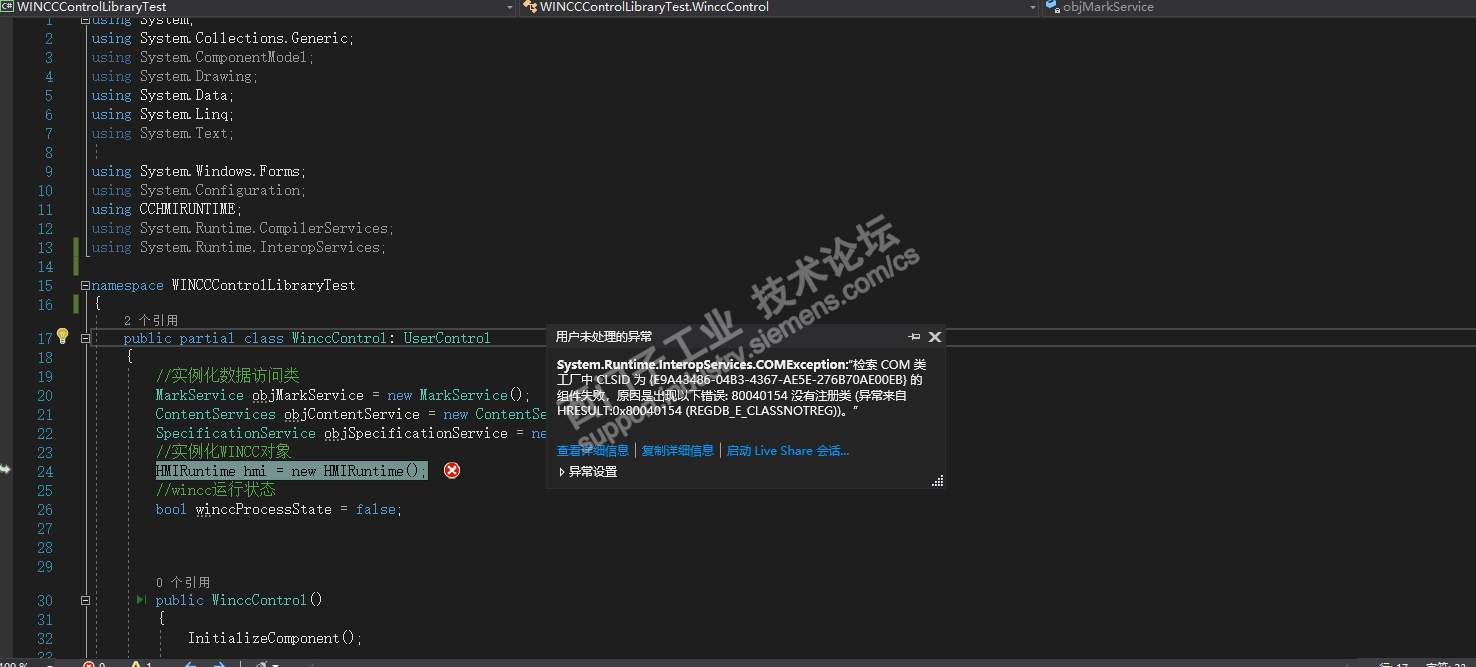Click the highlighted line 'HMIRuntime hmi = new HMIRuntime();'
The image size is (1476, 667).
pos(291,471)
